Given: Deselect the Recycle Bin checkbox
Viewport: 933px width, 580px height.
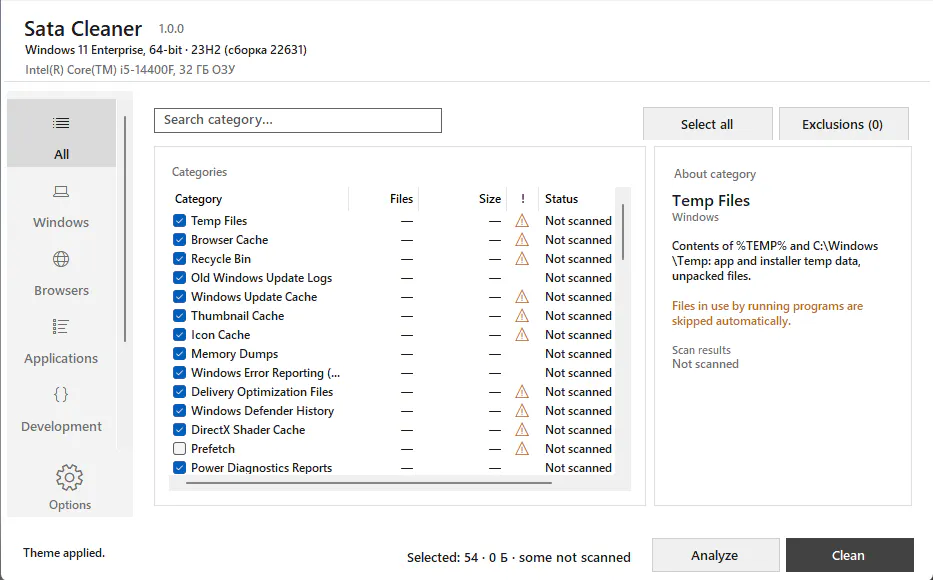Looking at the screenshot, I should click(x=179, y=259).
